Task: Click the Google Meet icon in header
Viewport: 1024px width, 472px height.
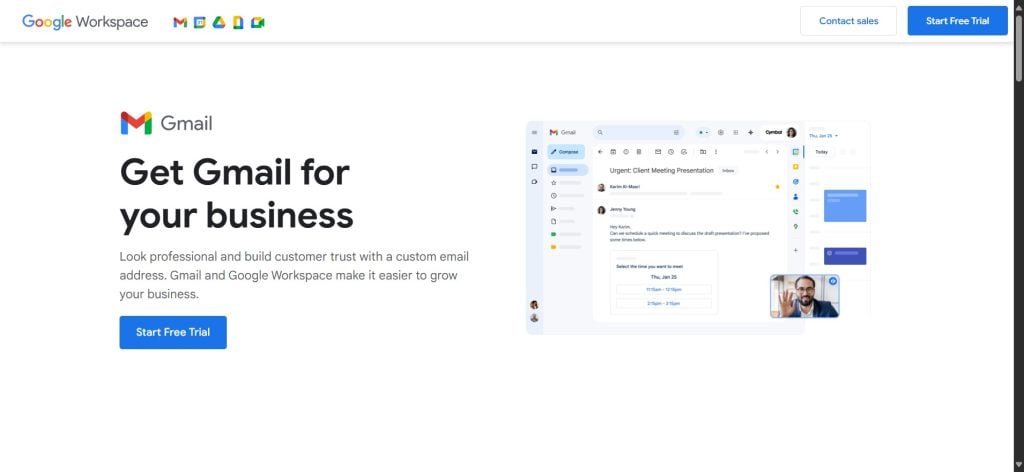Action: [258, 22]
